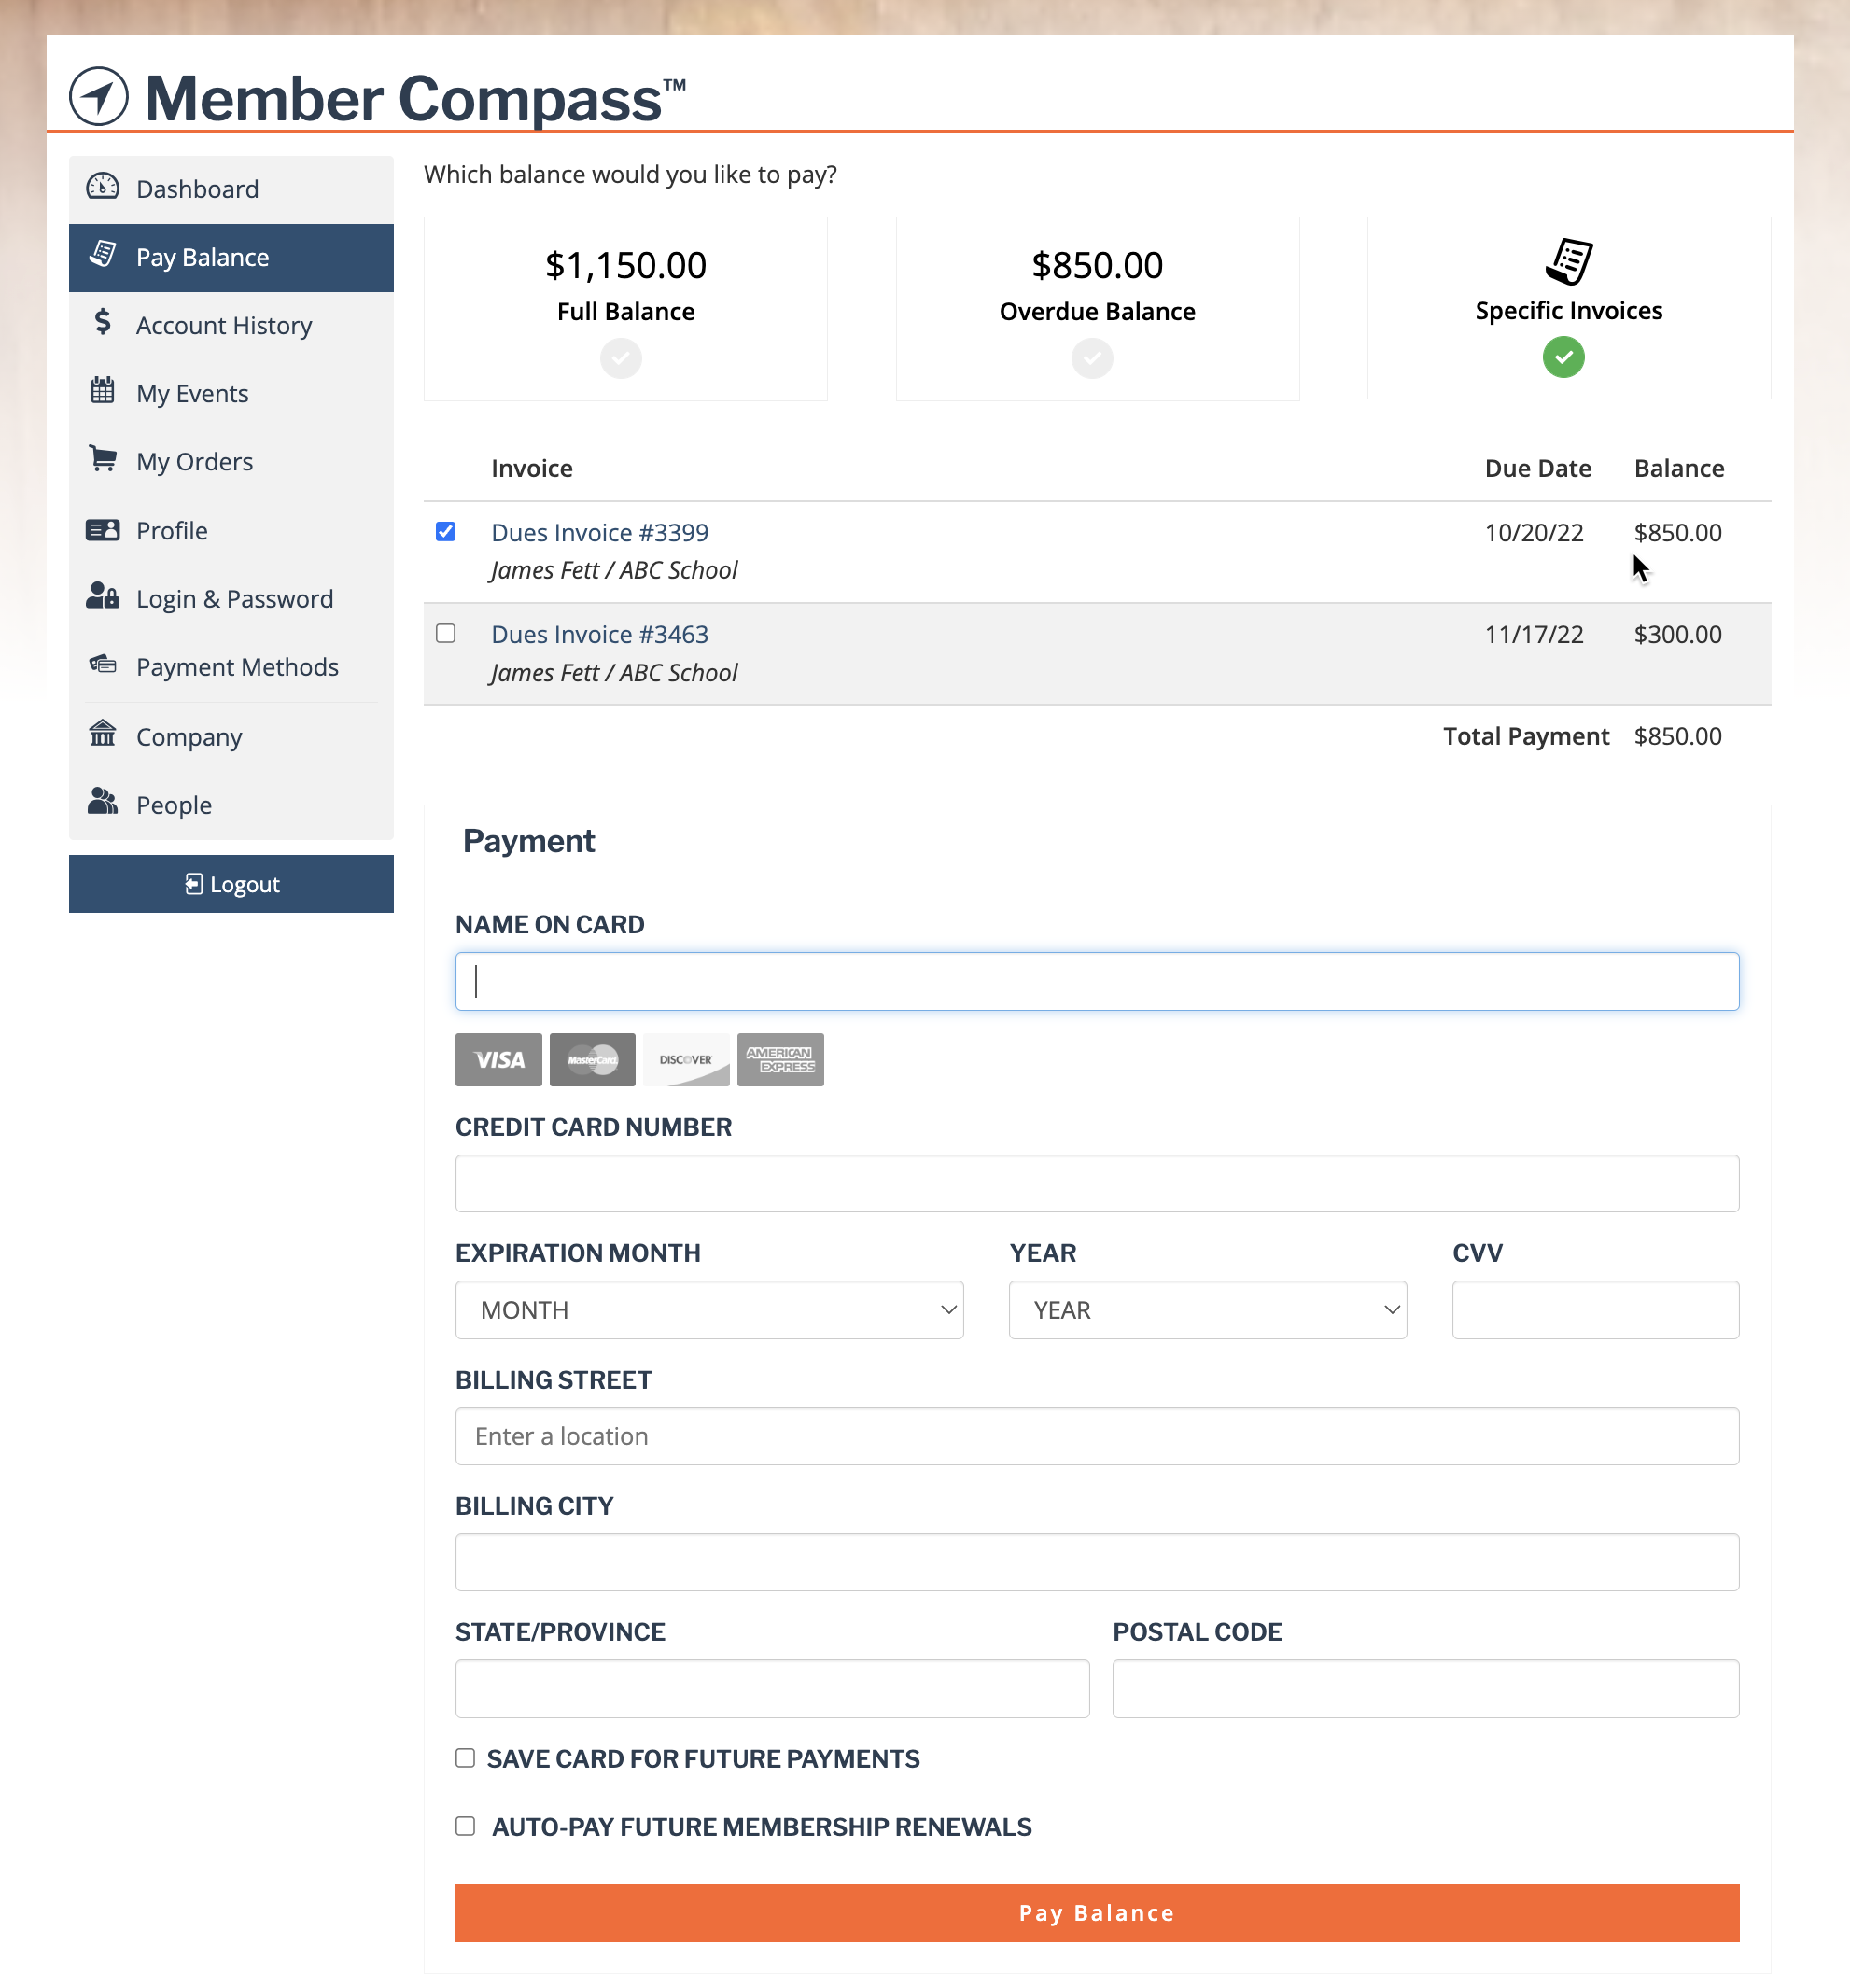Enable Save Card for Future Payments

click(465, 1759)
